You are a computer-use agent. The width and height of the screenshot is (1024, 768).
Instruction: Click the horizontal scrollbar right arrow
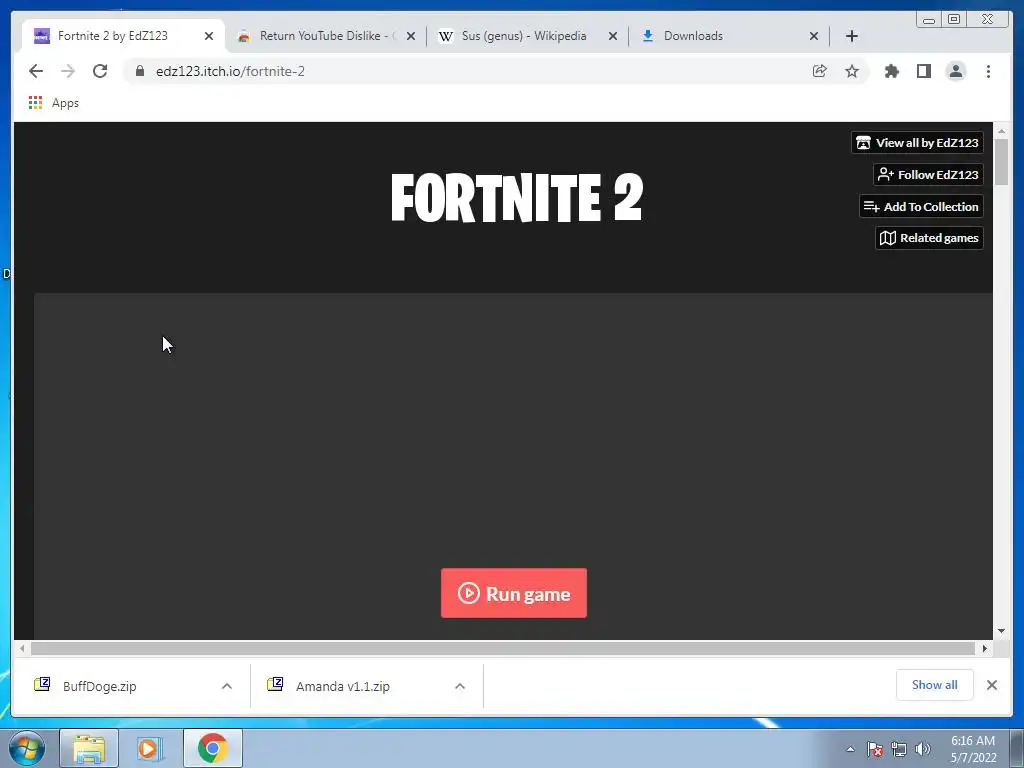[984, 648]
